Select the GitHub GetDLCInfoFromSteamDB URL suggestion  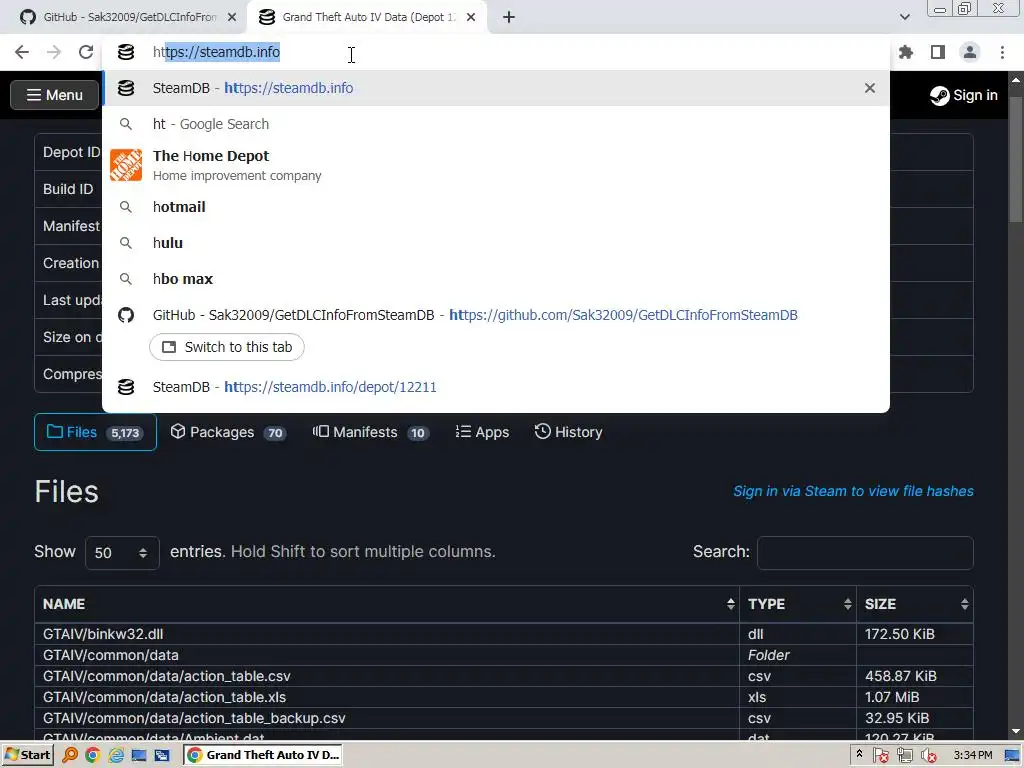pyautogui.click(x=496, y=315)
